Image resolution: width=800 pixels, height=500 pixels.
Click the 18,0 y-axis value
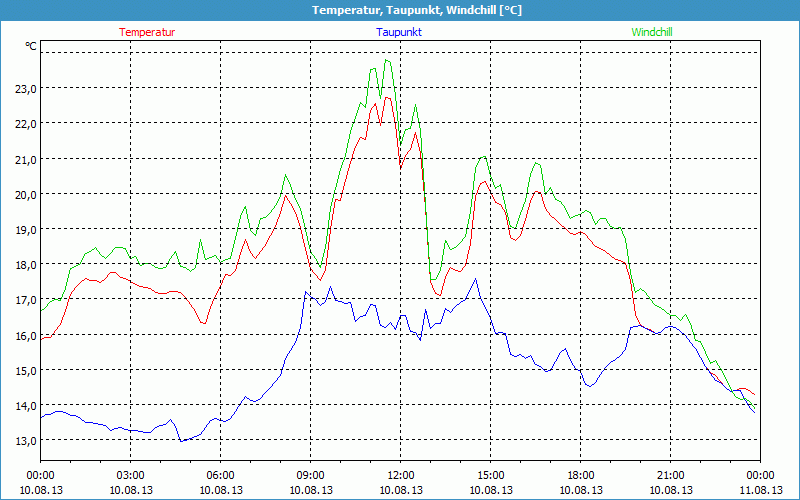coord(26,265)
